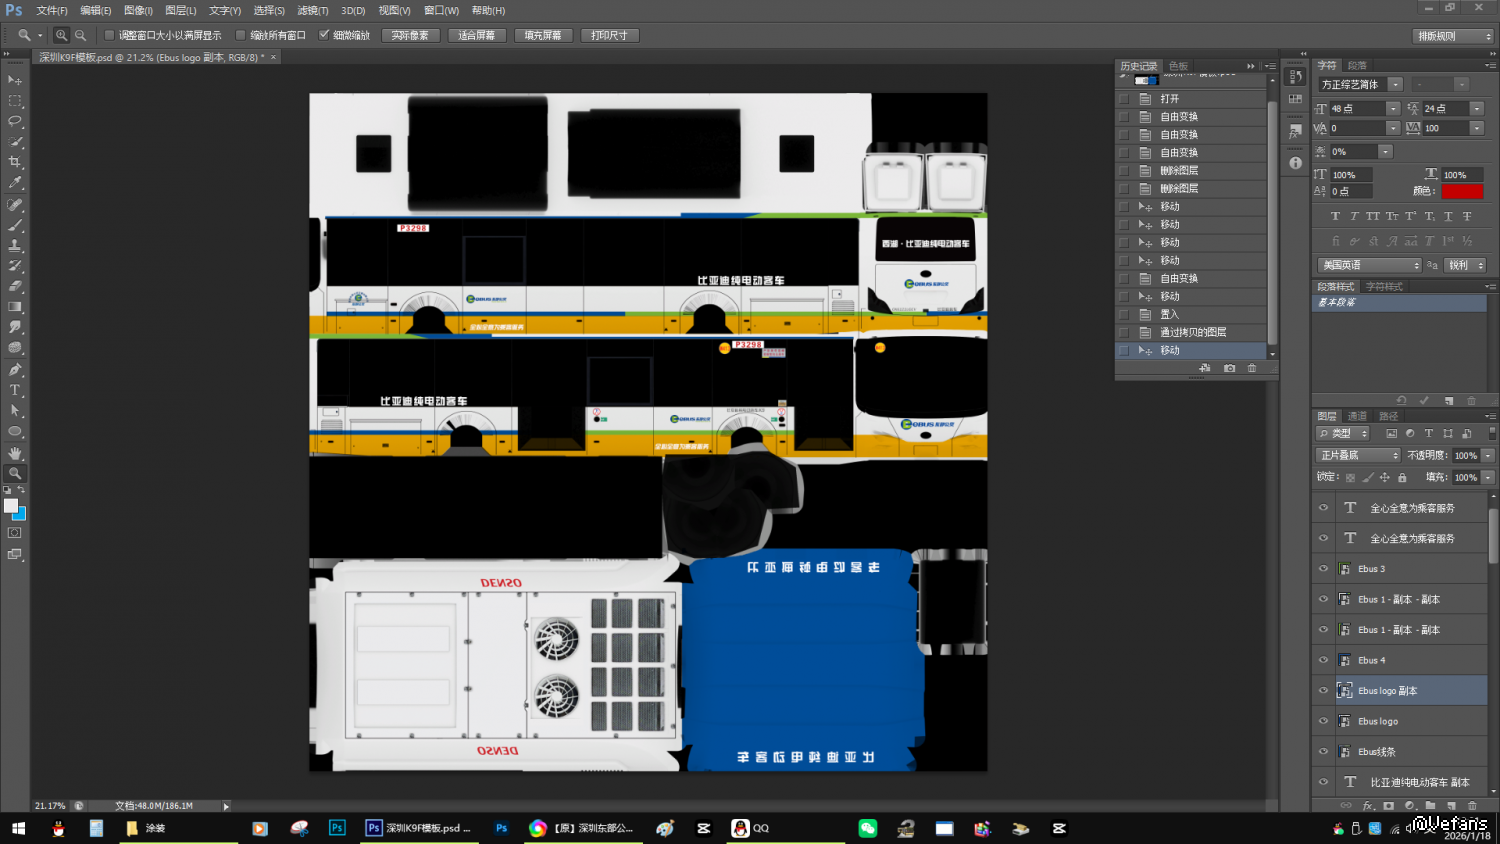Expand the 美国英语 language dropdown
Image resolution: width=1500 pixels, height=844 pixels.
point(1368,265)
